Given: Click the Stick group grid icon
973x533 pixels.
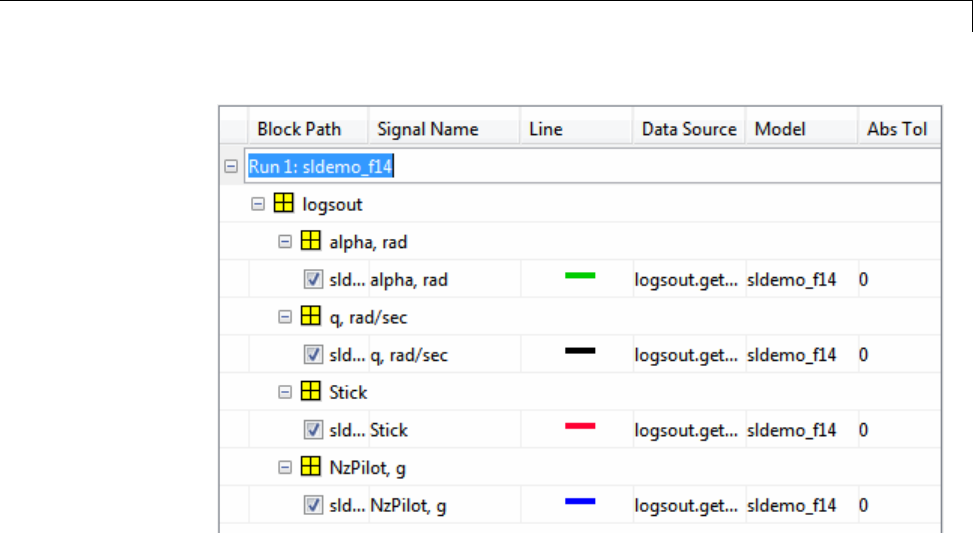Looking at the screenshot, I should (310, 392).
